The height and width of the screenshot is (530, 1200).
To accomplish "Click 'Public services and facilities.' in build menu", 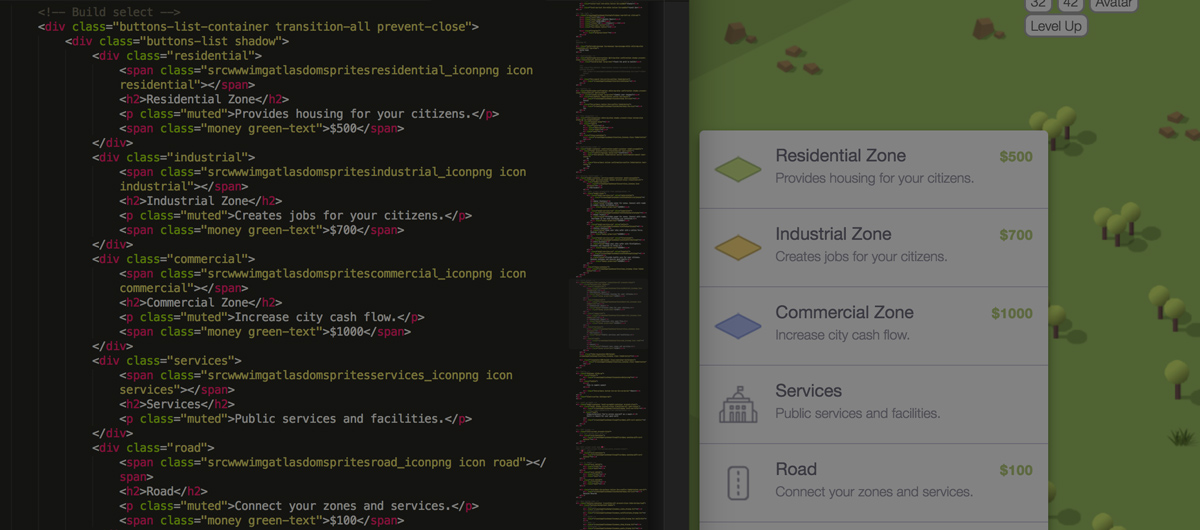I will [x=858, y=413].
